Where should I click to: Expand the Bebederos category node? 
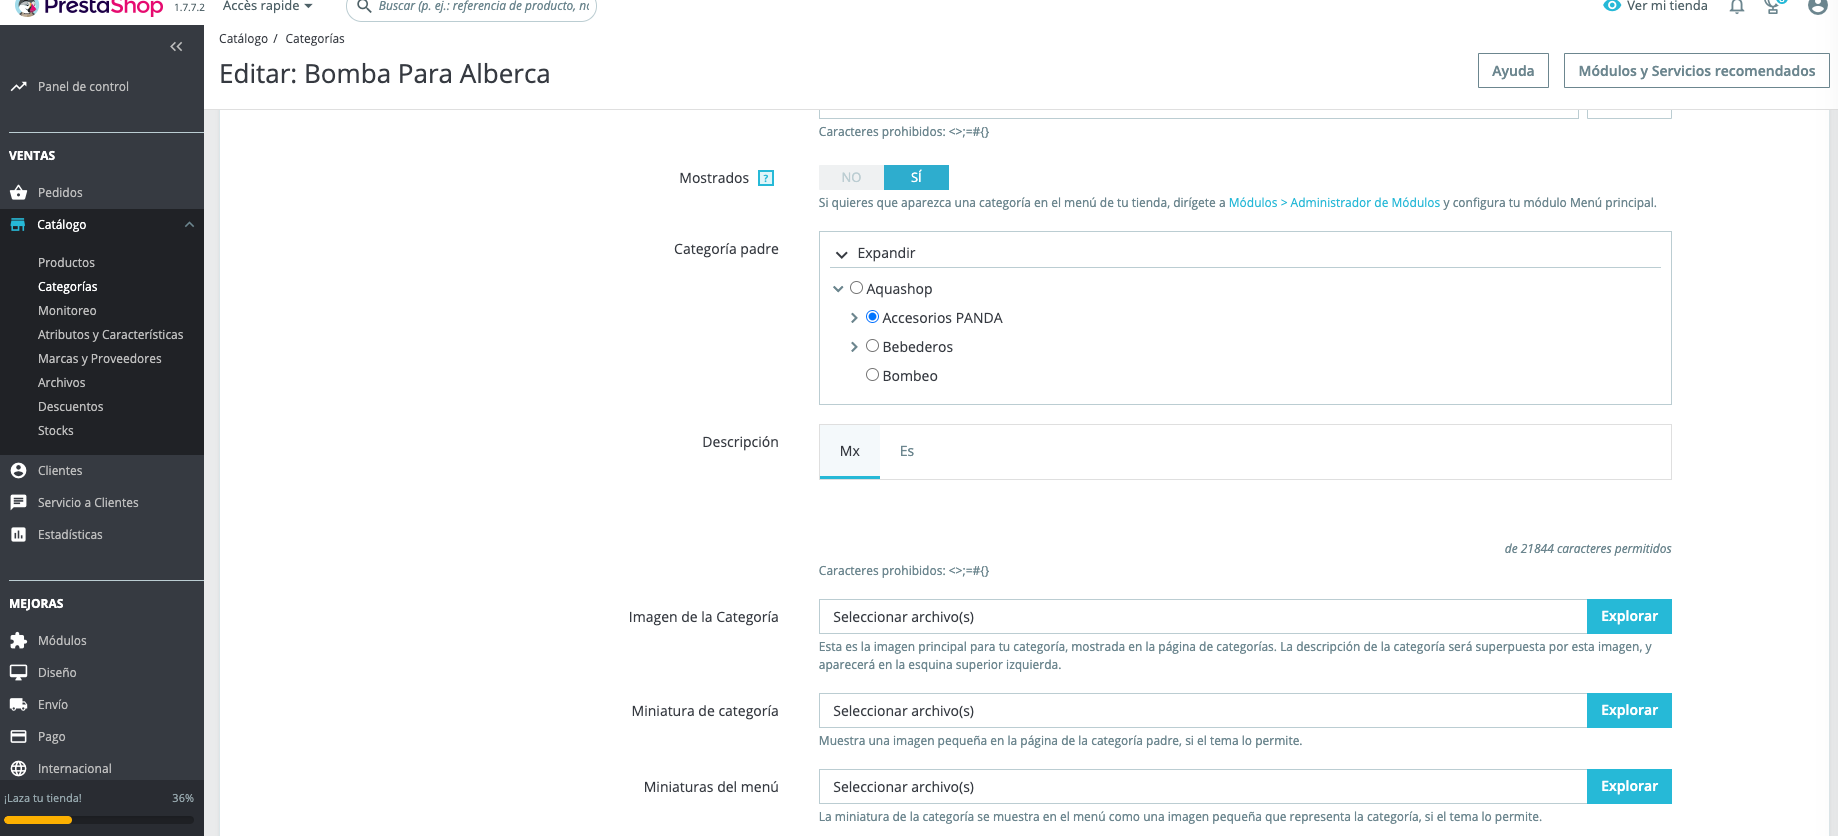point(854,347)
